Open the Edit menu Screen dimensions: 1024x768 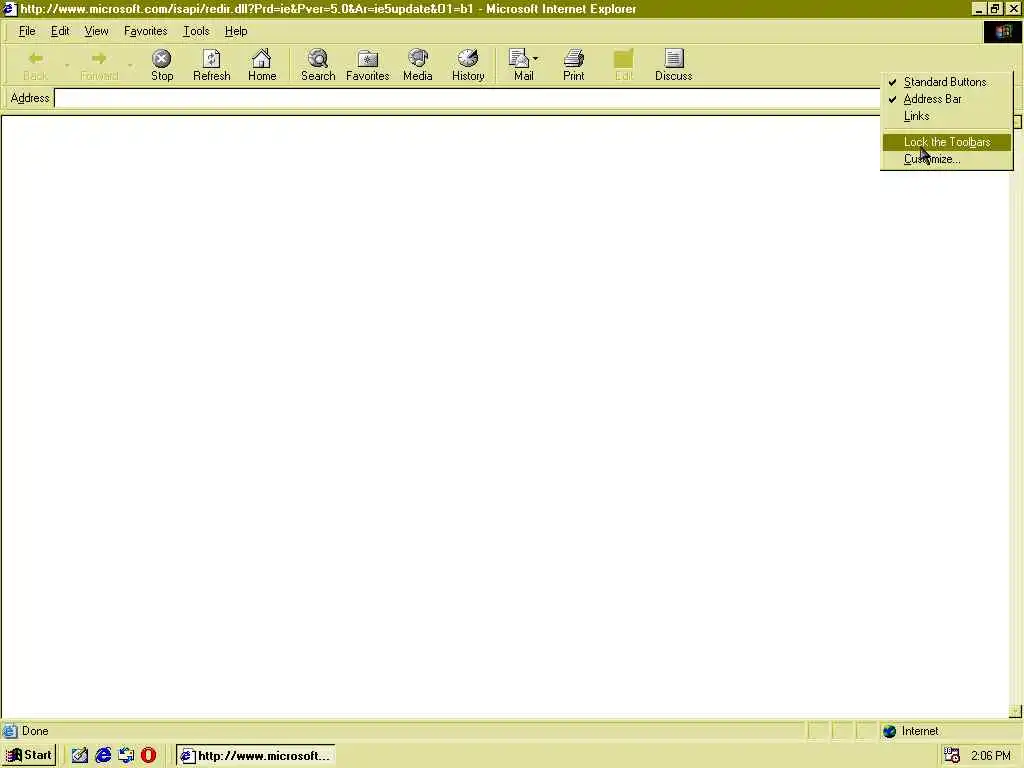point(60,31)
